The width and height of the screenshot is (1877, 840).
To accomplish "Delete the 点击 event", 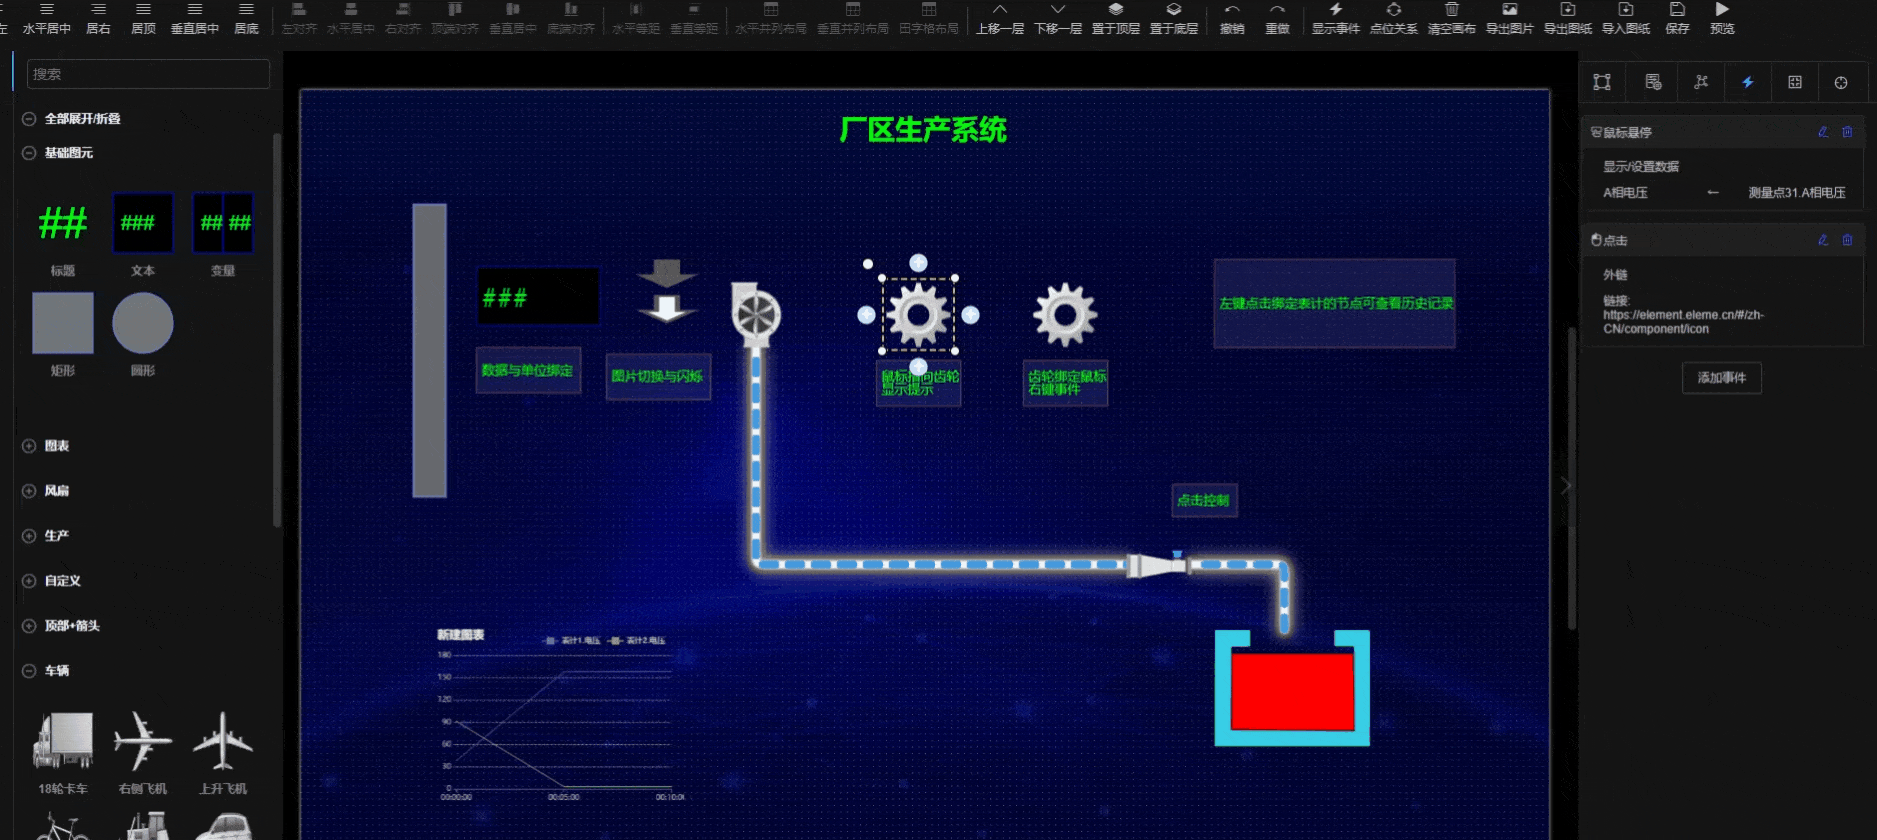I will pos(1847,240).
